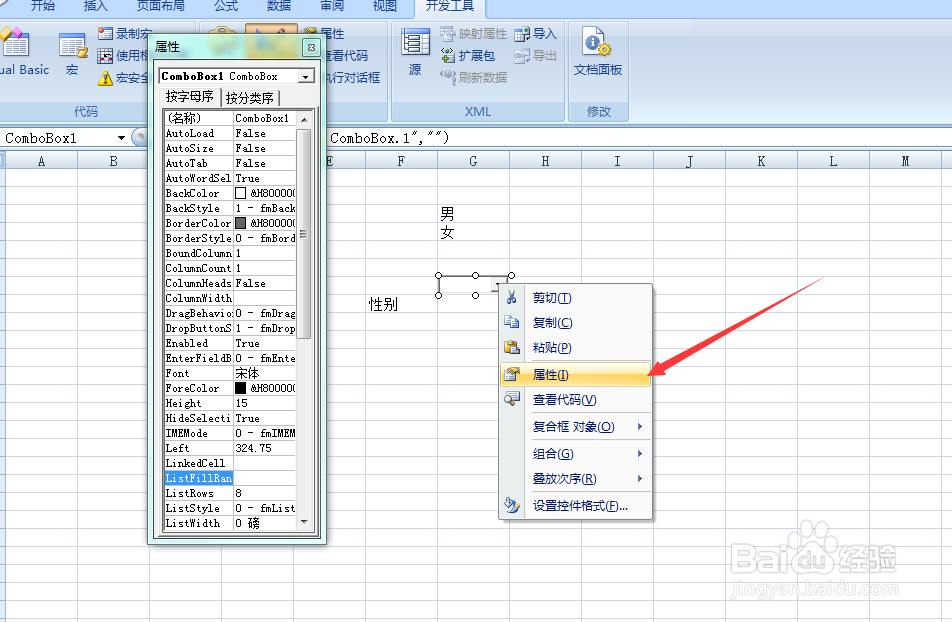Switch to the 按字母序 tab

point(189,97)
